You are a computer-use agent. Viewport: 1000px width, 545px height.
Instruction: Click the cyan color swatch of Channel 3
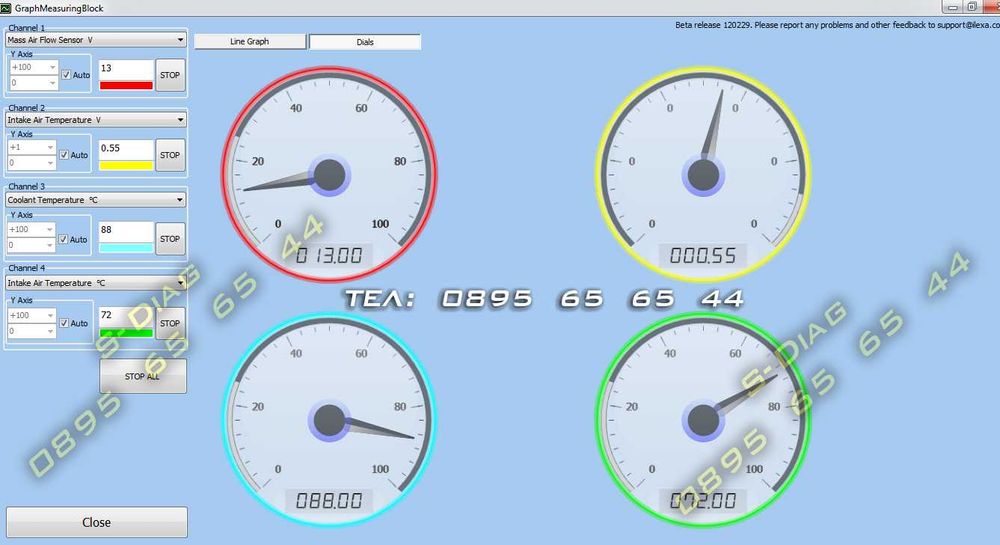coord(126,248)
